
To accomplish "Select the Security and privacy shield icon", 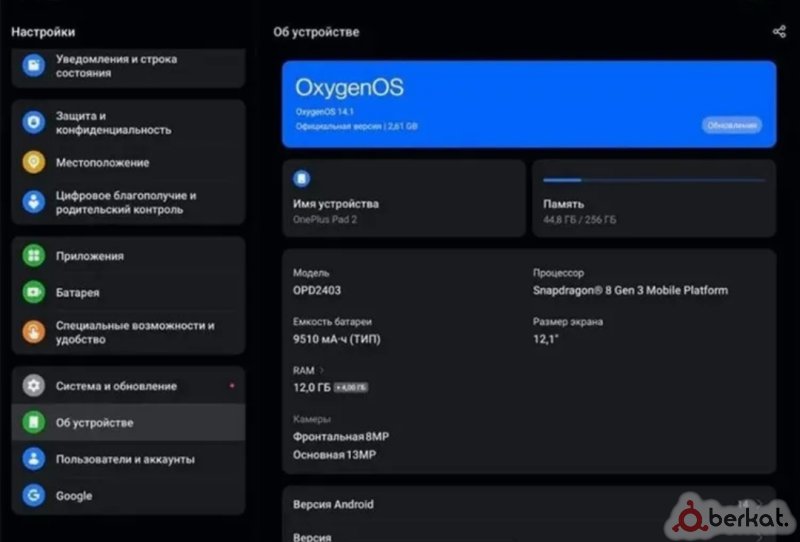I will 34,122.
